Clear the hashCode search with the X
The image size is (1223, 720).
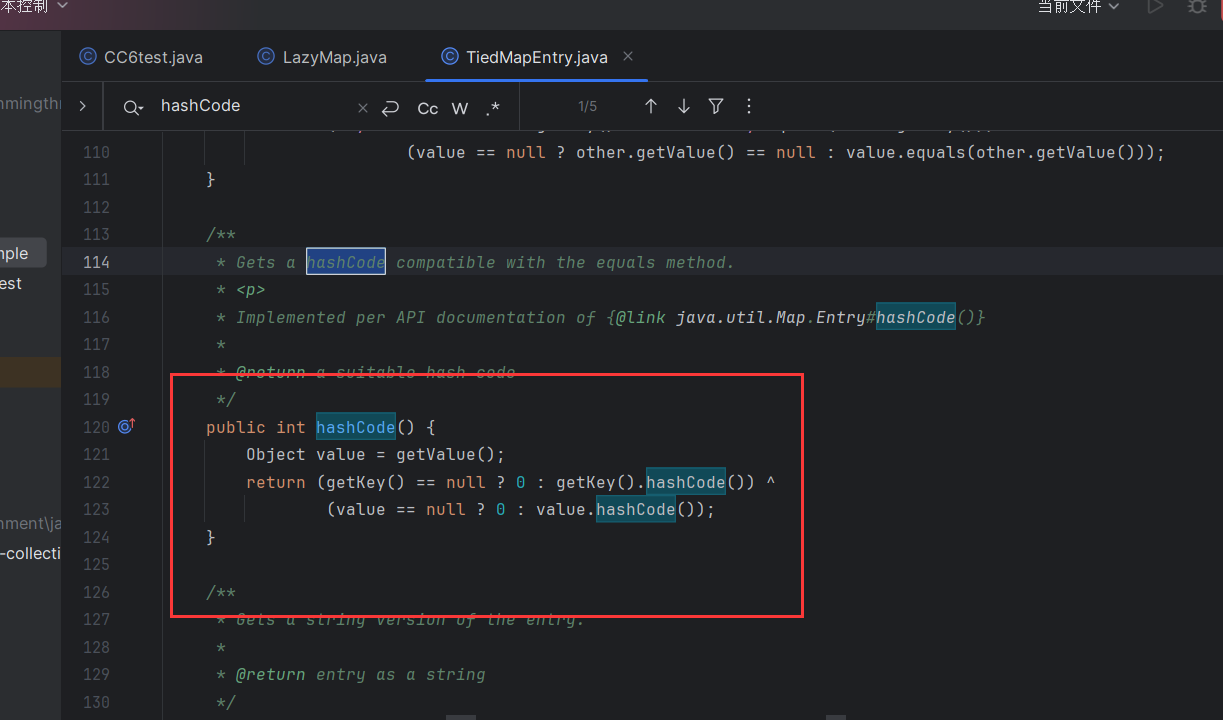coord(362,106)
